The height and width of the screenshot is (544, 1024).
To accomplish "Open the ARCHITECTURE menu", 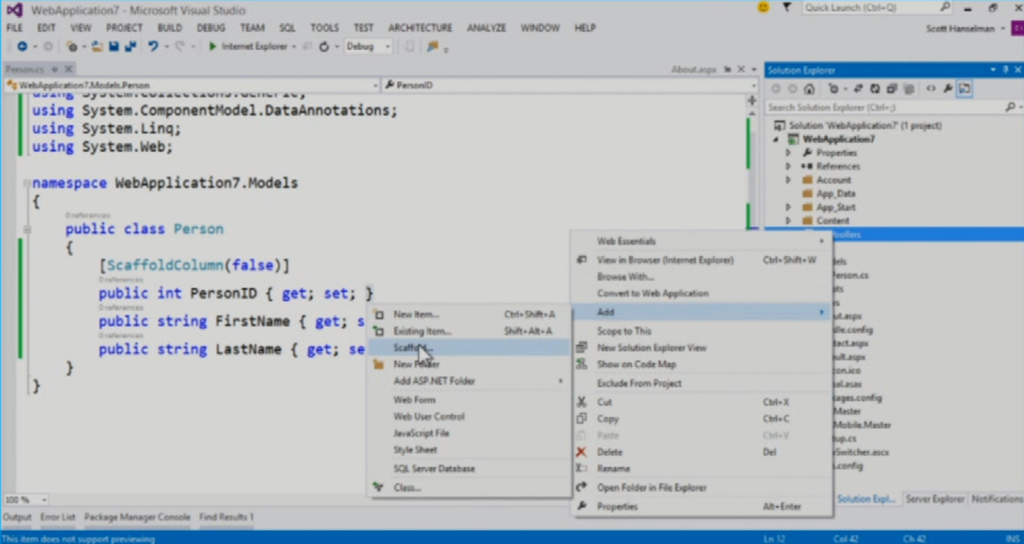I will [420, 27].
